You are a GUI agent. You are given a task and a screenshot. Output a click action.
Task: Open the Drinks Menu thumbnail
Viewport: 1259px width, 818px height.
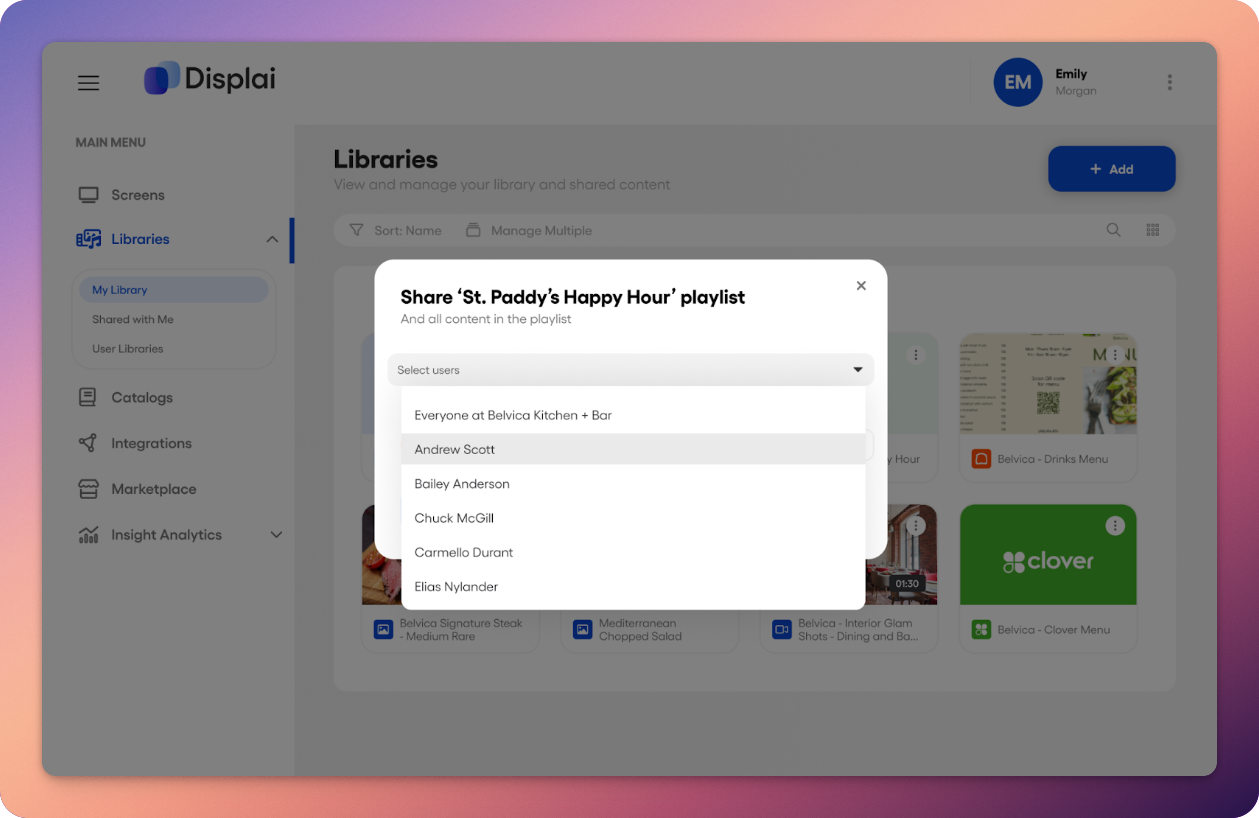click(1048, 384)
